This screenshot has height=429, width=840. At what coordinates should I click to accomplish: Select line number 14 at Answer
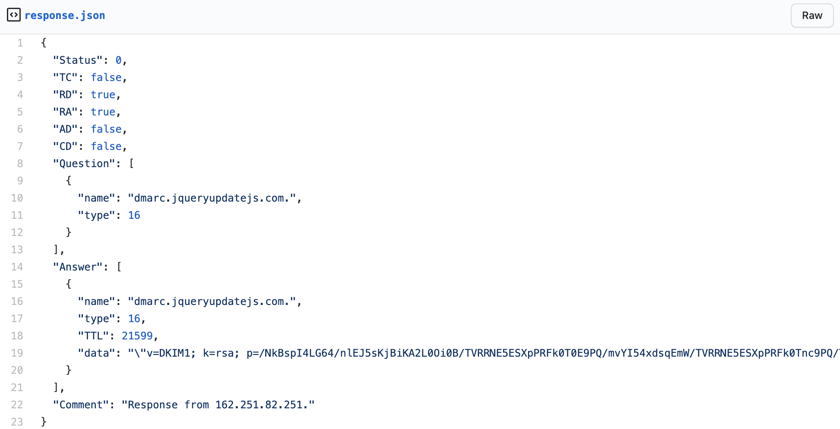coord(17,267)
